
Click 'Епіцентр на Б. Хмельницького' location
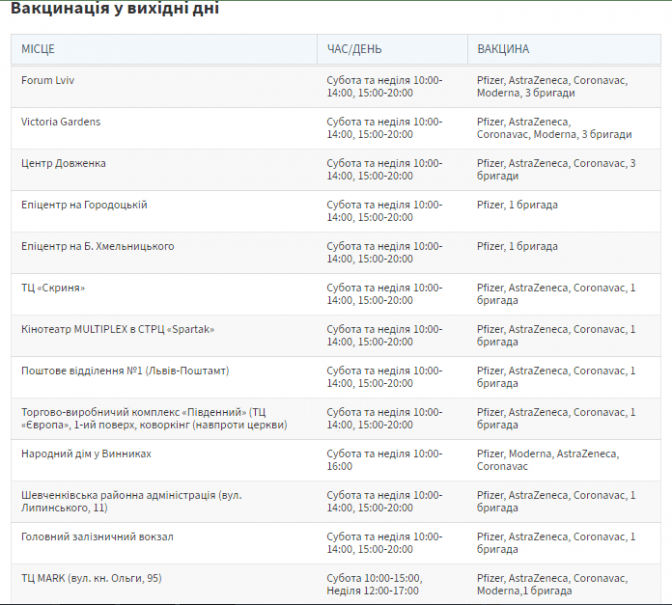pyautogui.click(x=98, y=246)
